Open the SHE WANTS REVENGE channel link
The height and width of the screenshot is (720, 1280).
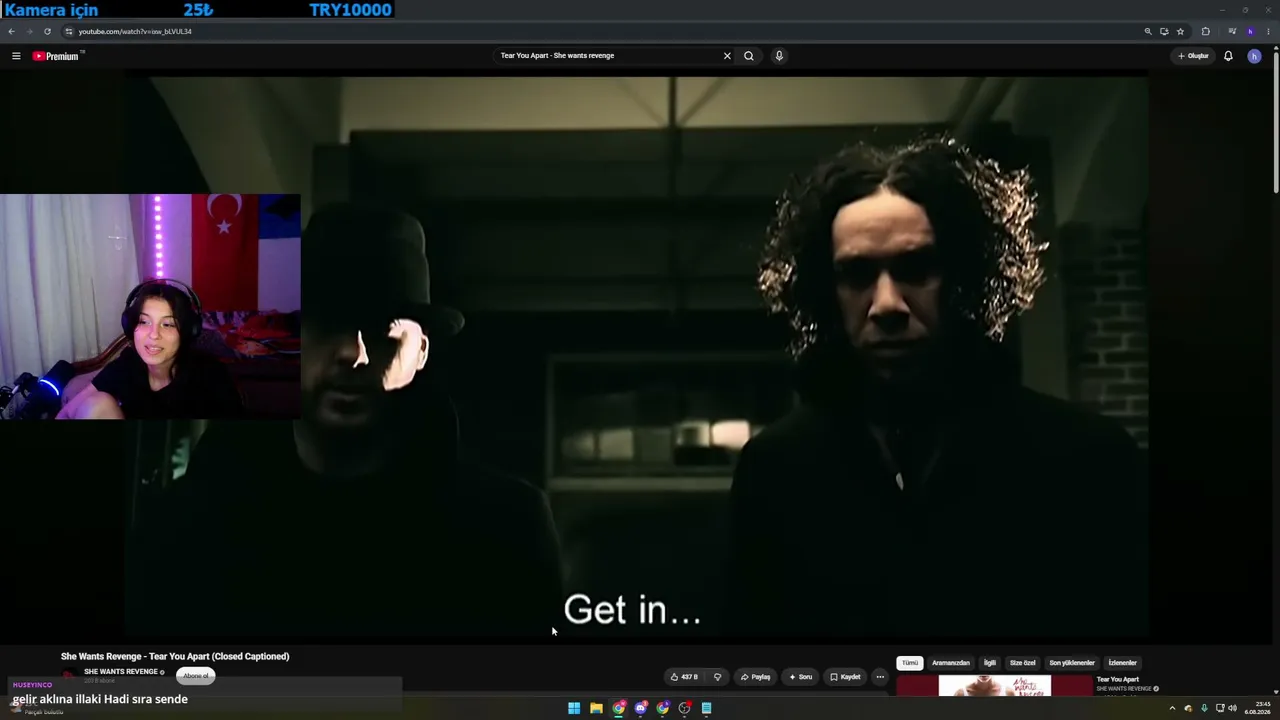click(121, 672)
